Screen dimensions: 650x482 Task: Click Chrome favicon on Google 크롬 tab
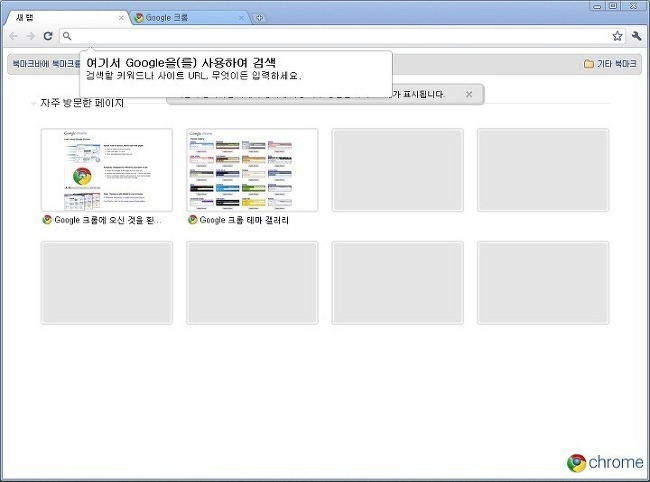[x=139, y=18]
